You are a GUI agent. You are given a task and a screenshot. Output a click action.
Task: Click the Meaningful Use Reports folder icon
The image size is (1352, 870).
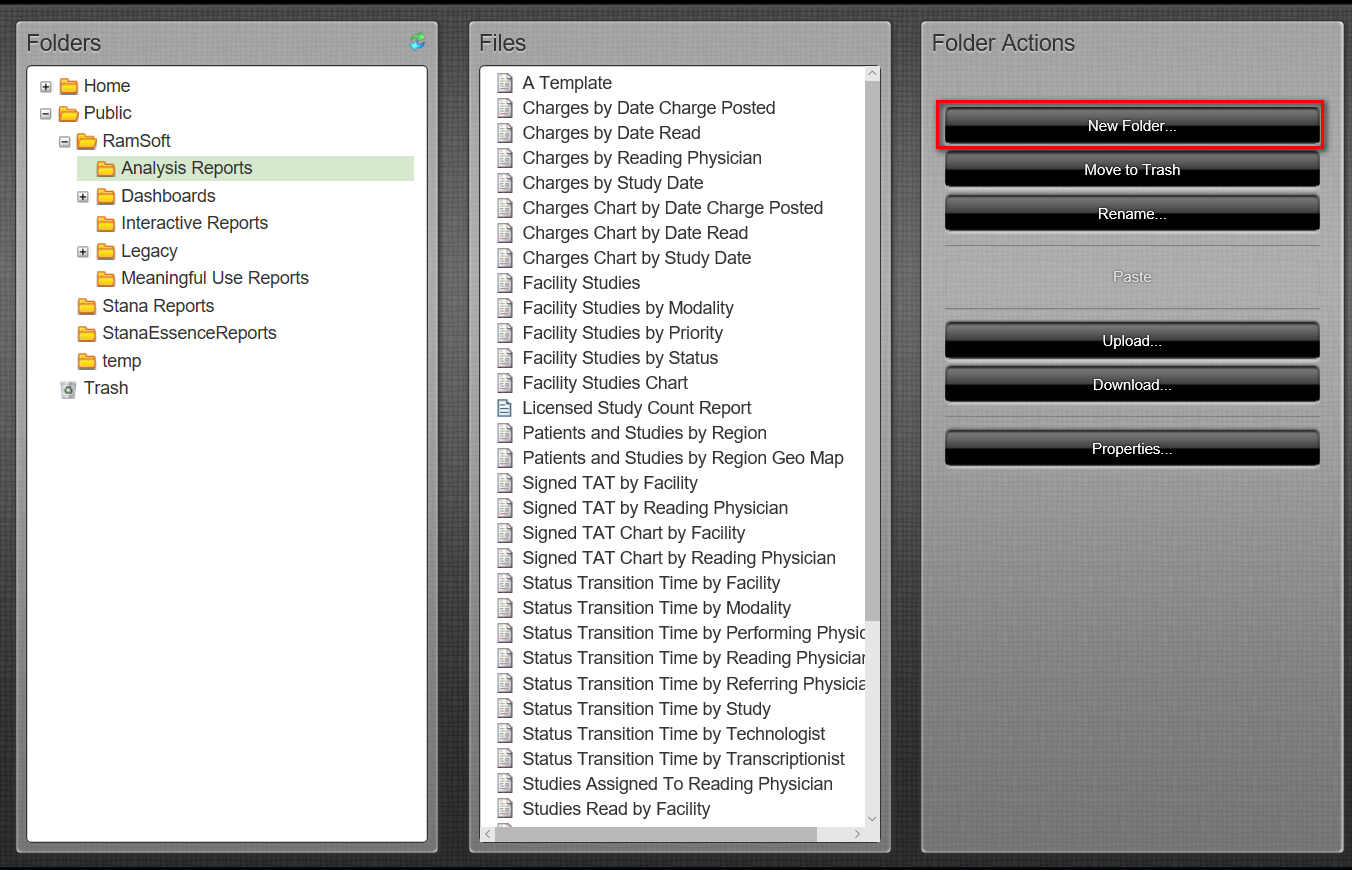pos(105,278)
